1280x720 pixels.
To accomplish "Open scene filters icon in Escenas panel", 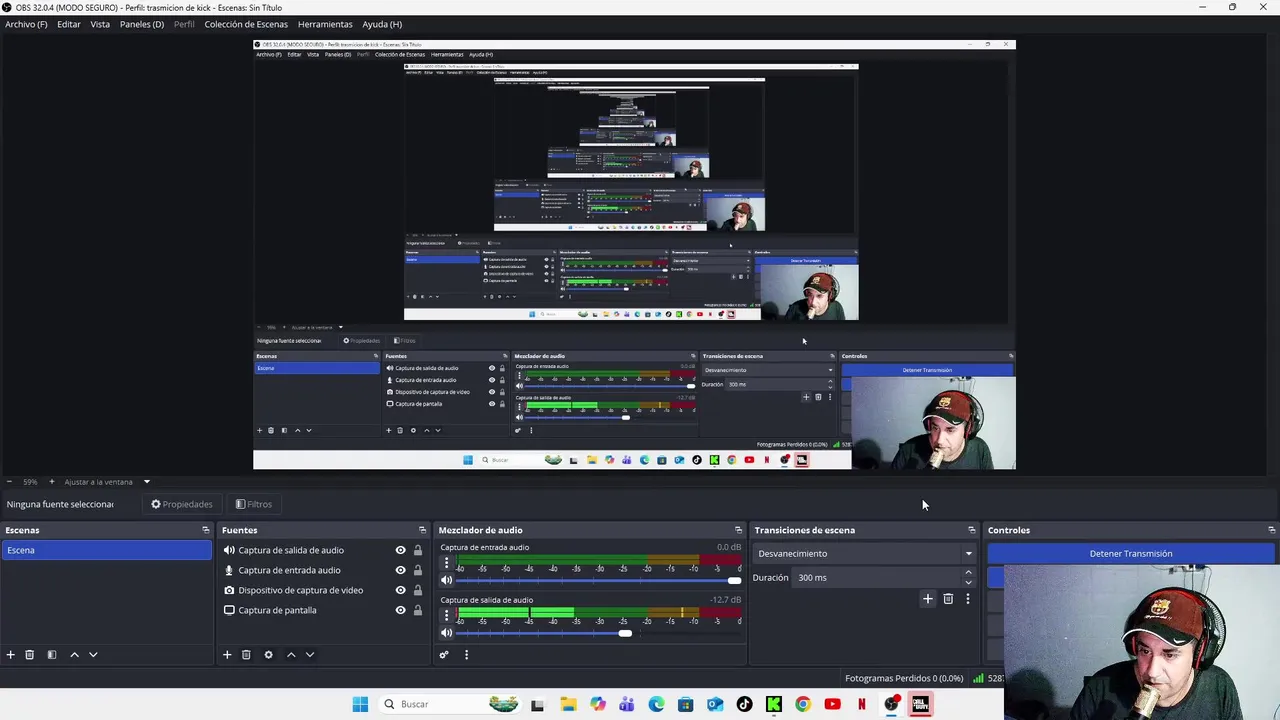I will [52, 655].
